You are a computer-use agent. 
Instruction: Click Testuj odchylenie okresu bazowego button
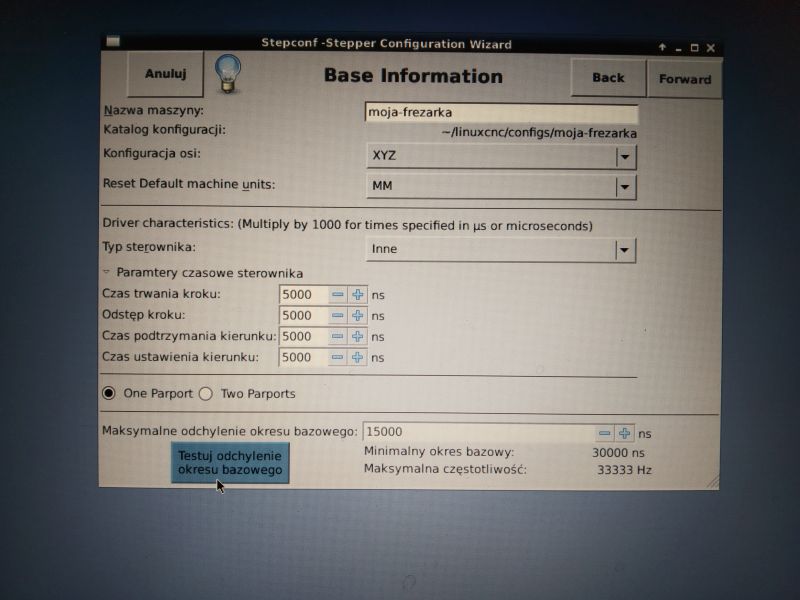[x=229, y=462]
